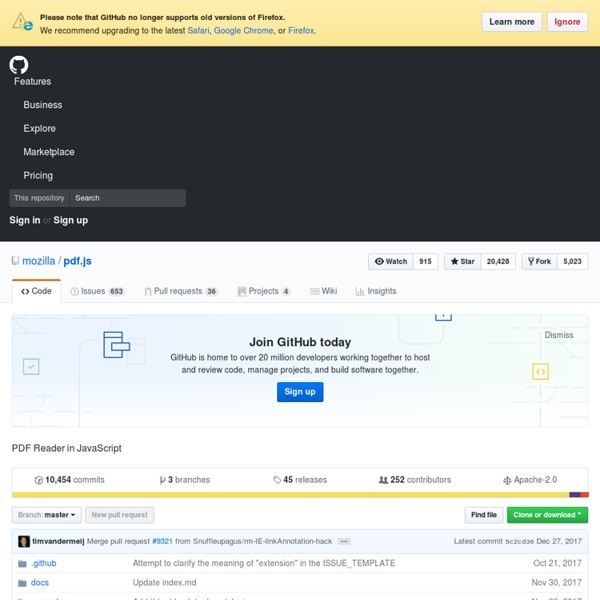The height and width of the screenshot is (600, 600).
Task: Open the Update index.md commit message
Action: point(165,583)
